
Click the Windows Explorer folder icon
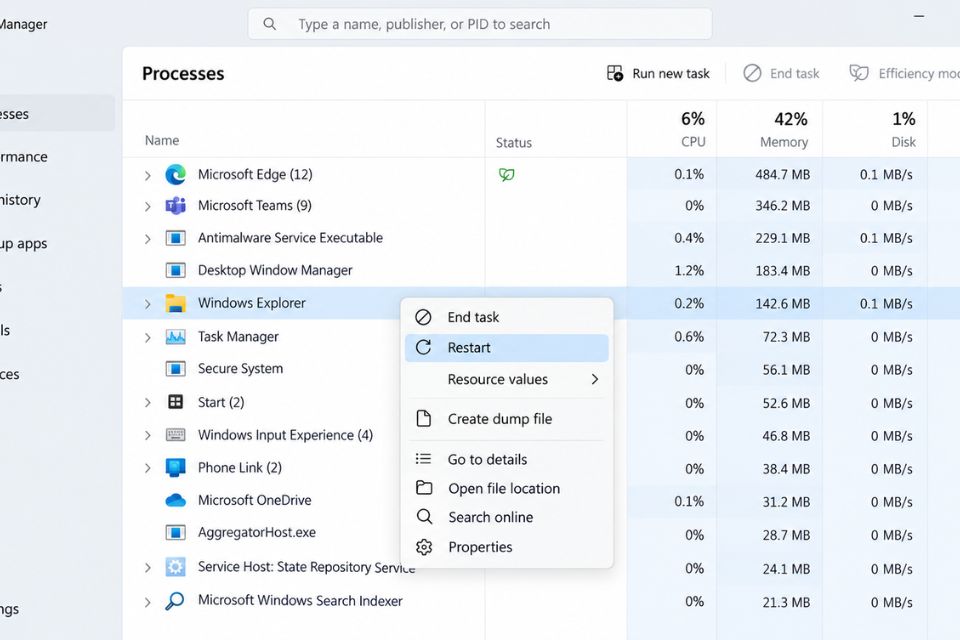tap(176, 303)
